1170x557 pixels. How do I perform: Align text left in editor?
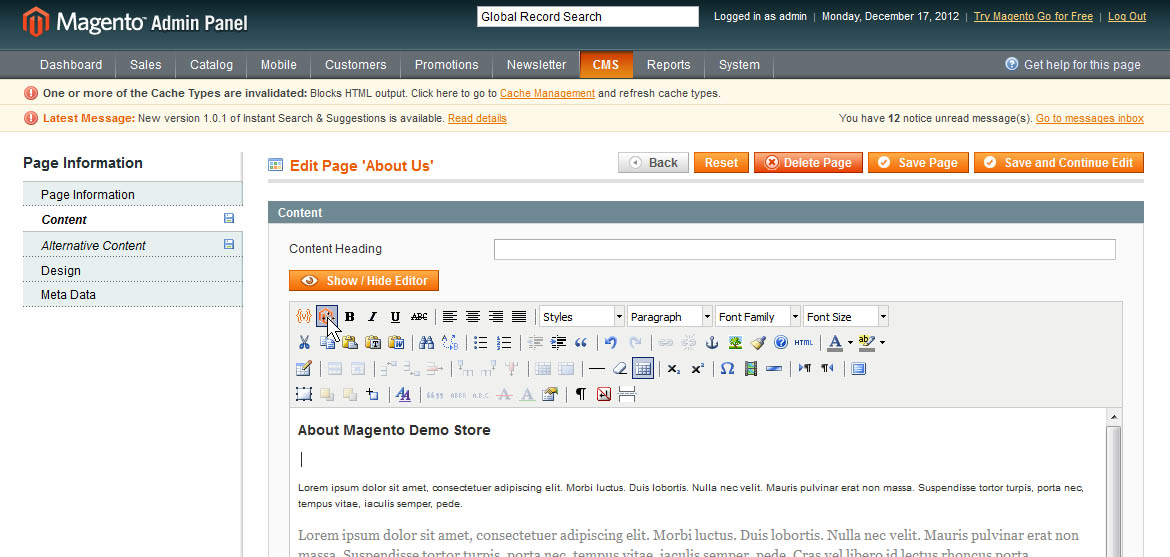449,317
